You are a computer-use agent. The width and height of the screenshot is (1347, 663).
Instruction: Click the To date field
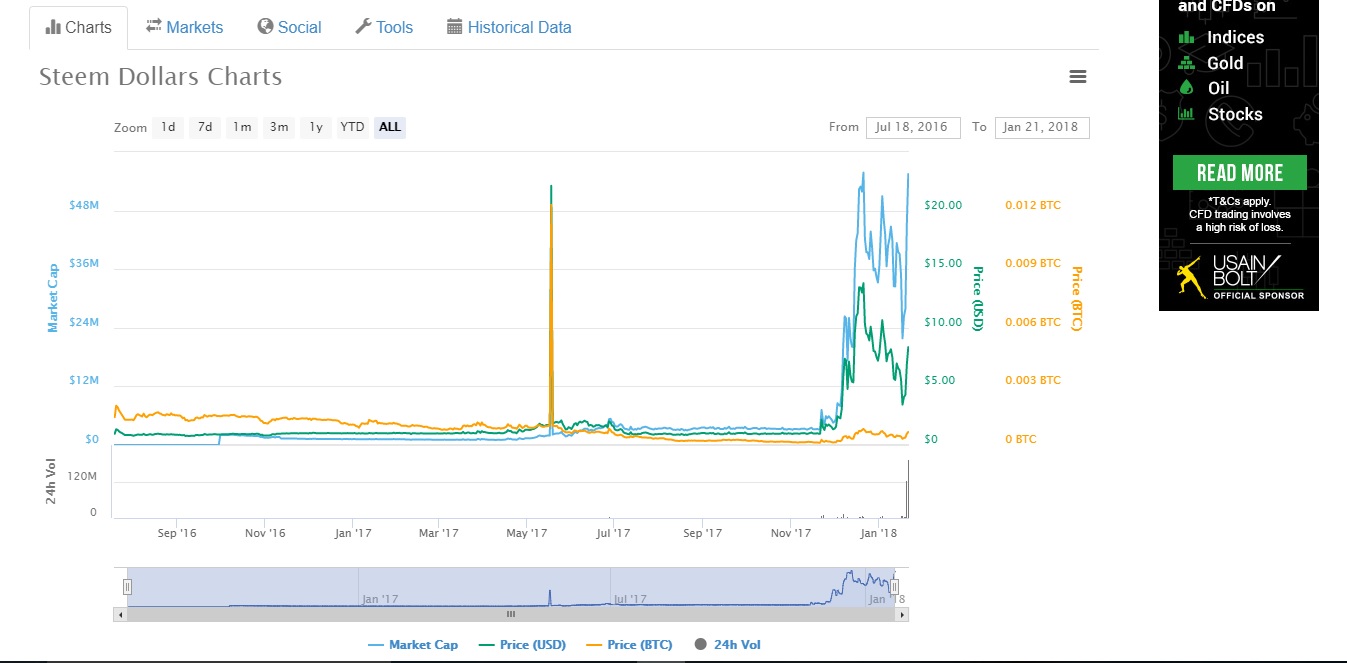pyautogui.click(x=1042, y=127)
